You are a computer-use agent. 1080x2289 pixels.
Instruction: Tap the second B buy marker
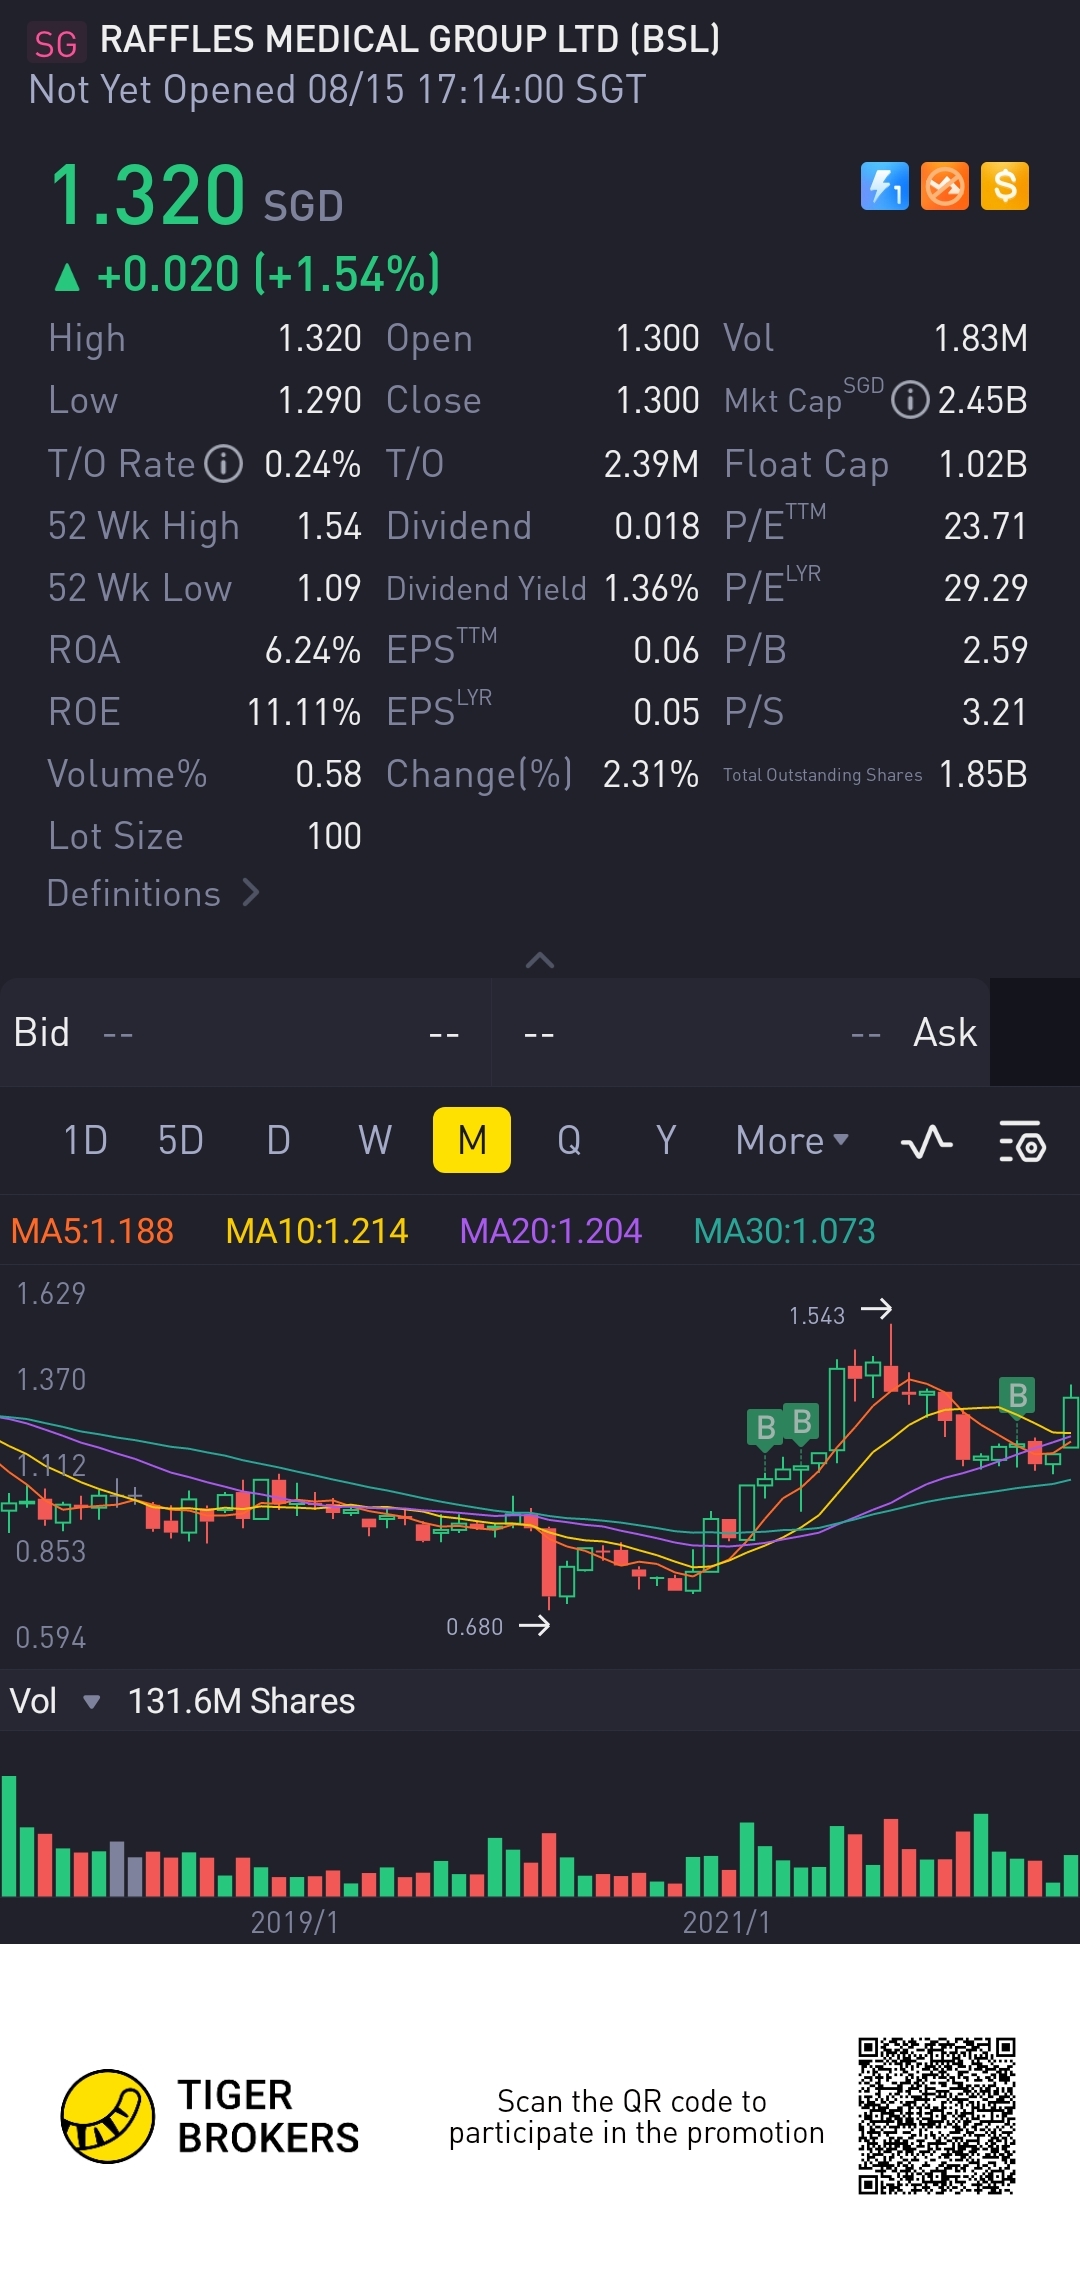click(x=802, y=1422)
